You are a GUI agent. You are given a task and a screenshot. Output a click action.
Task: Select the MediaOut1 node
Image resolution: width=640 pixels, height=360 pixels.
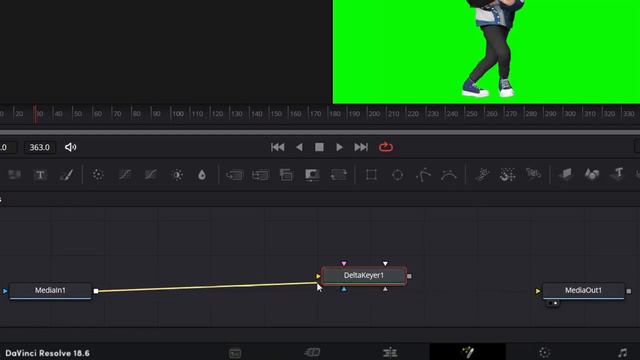[x=583, y=291]
